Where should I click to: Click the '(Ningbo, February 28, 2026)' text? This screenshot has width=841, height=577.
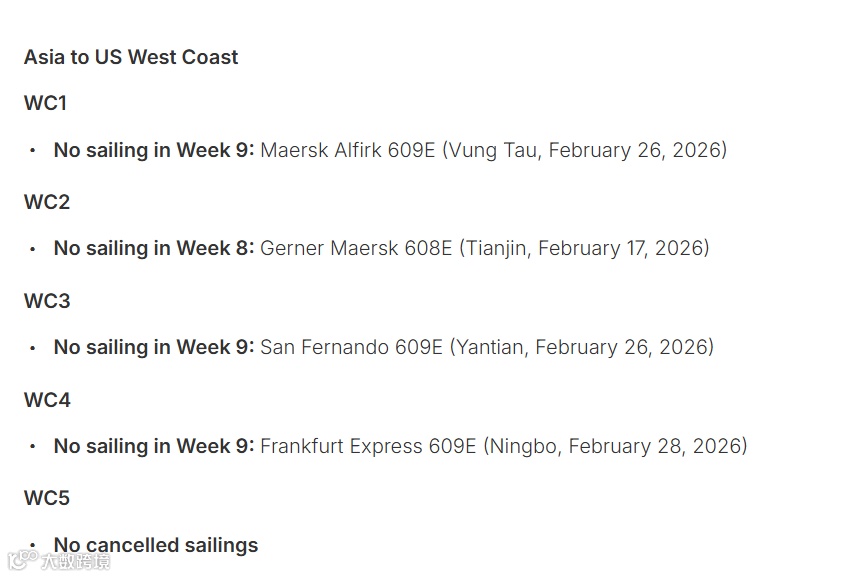615,446
